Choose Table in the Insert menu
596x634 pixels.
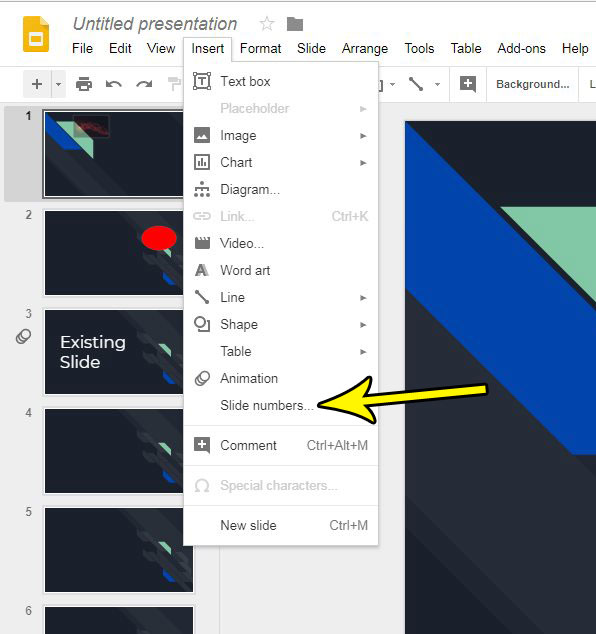pyautogui.click(x=281, y=351)
